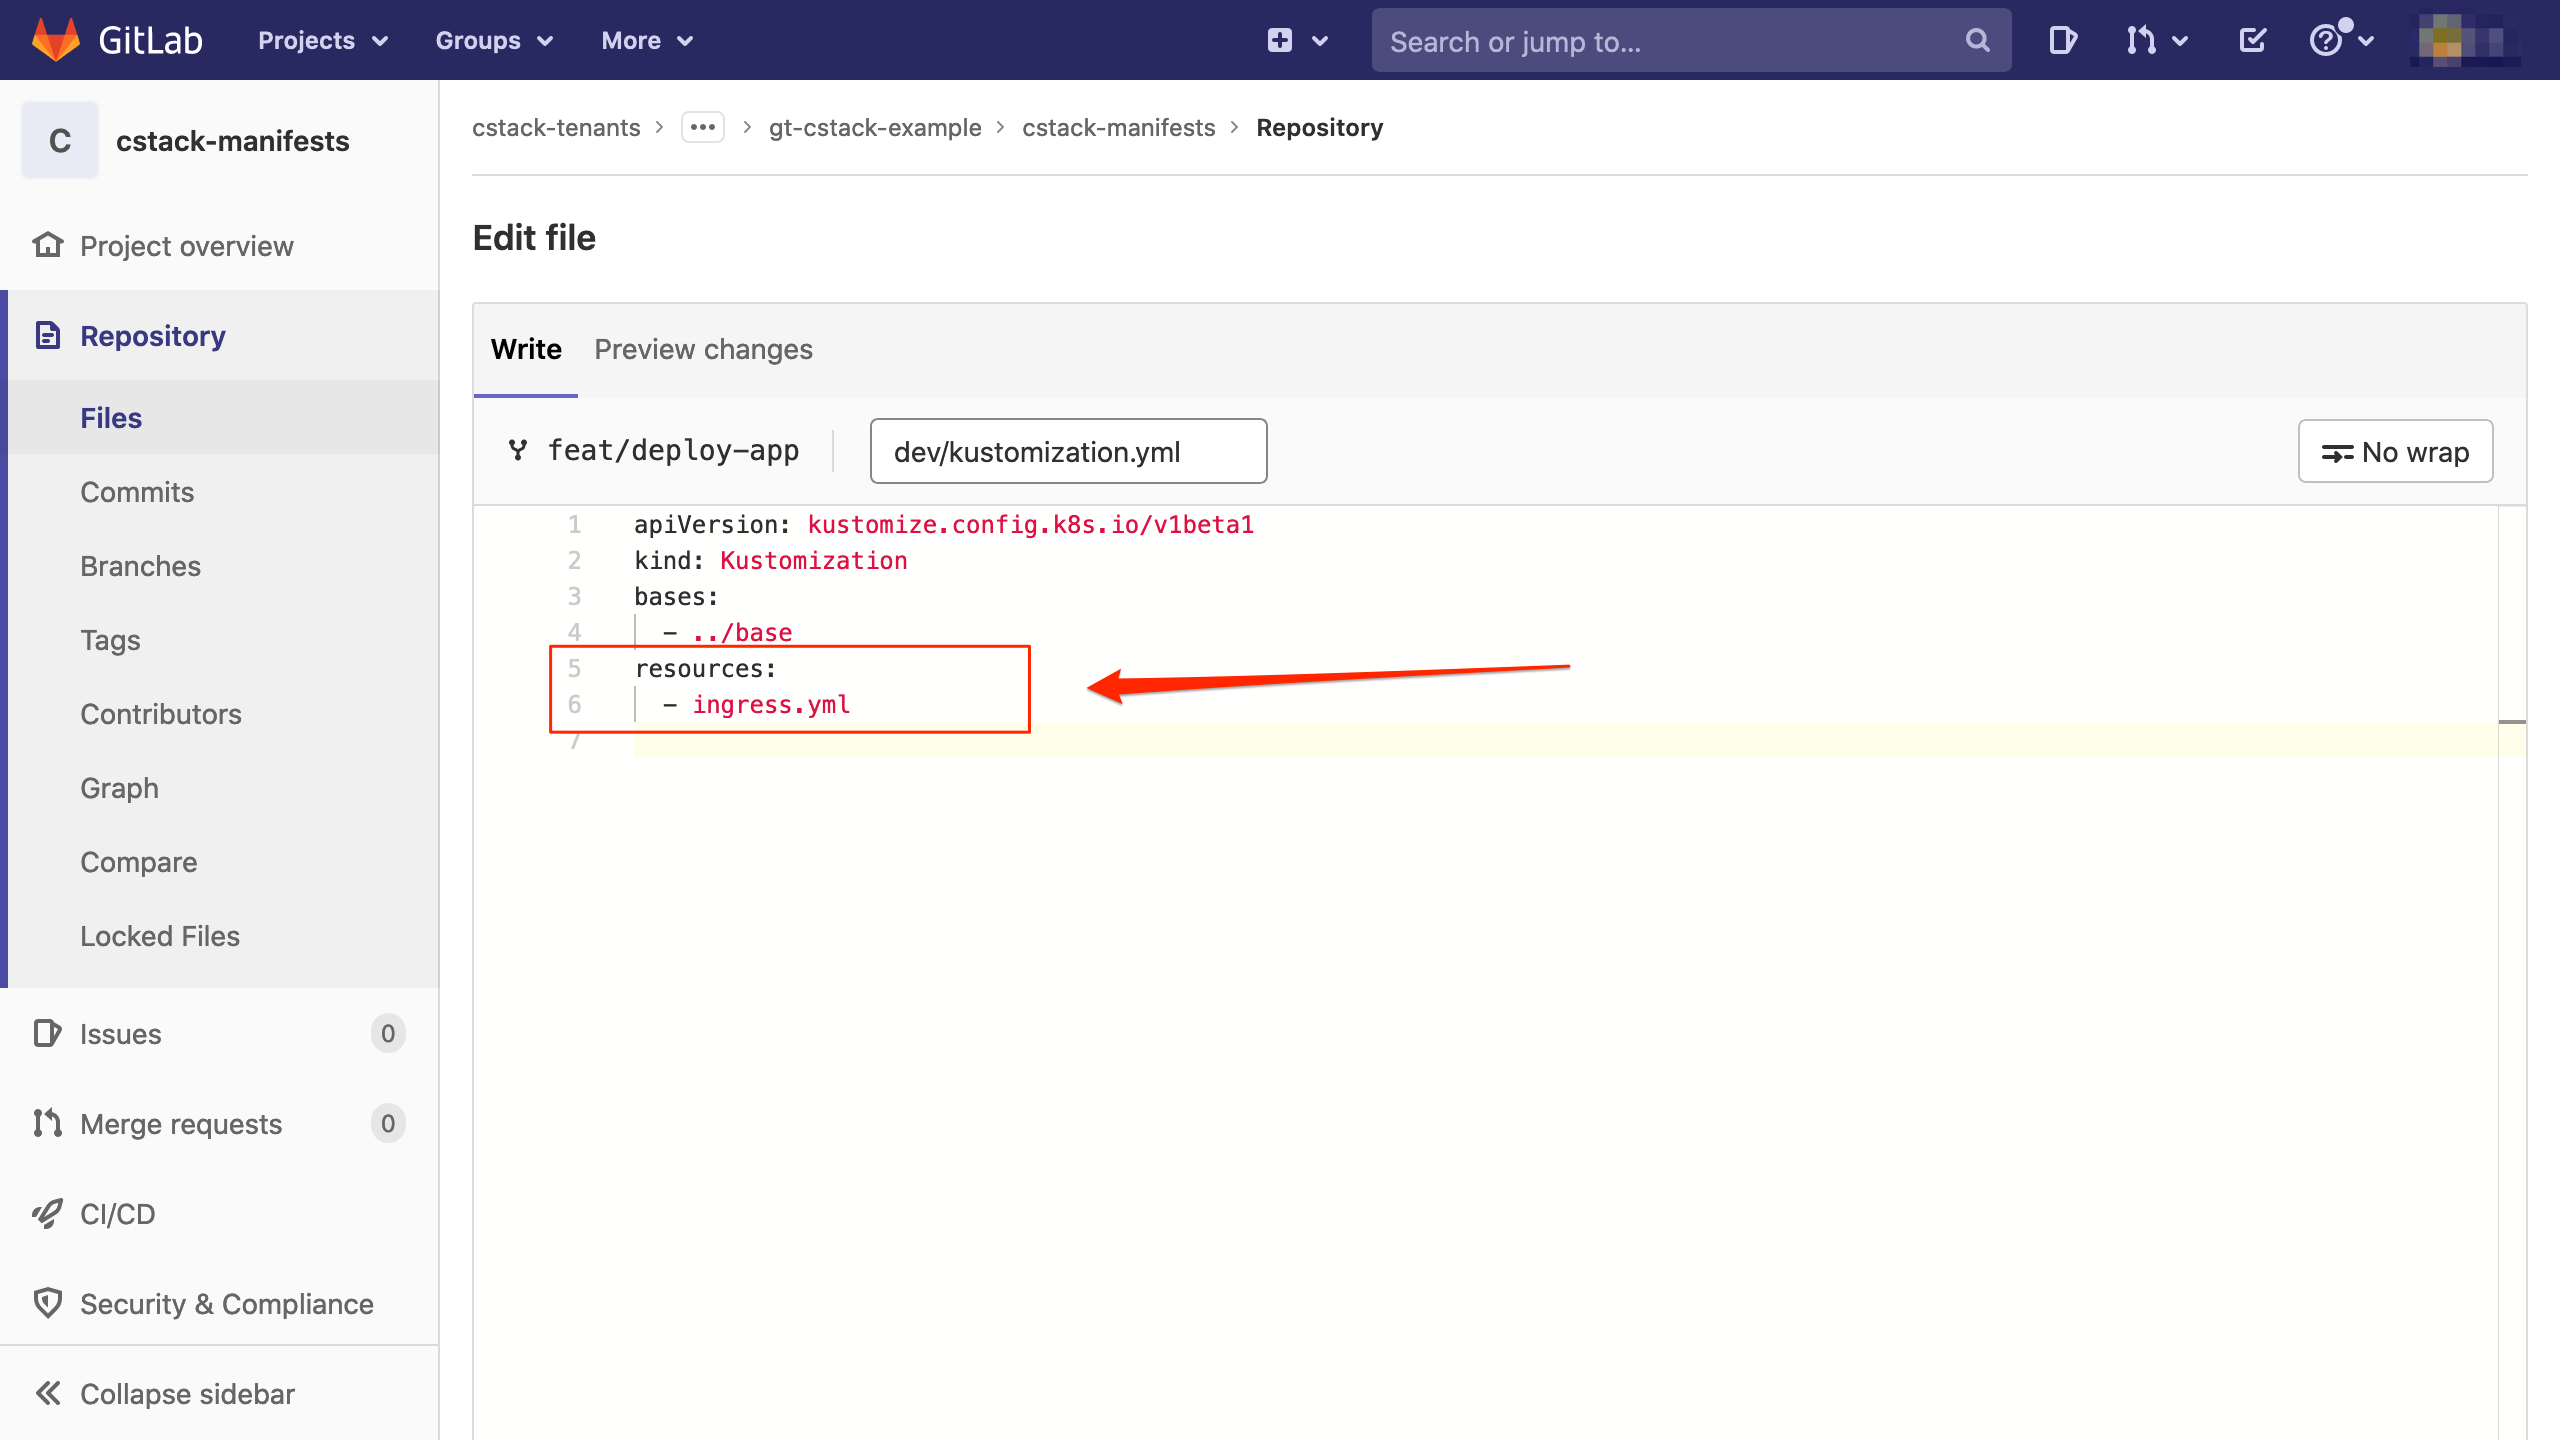
Task: Click the search magnifier icon
Action: click(x=1977, y=40)
